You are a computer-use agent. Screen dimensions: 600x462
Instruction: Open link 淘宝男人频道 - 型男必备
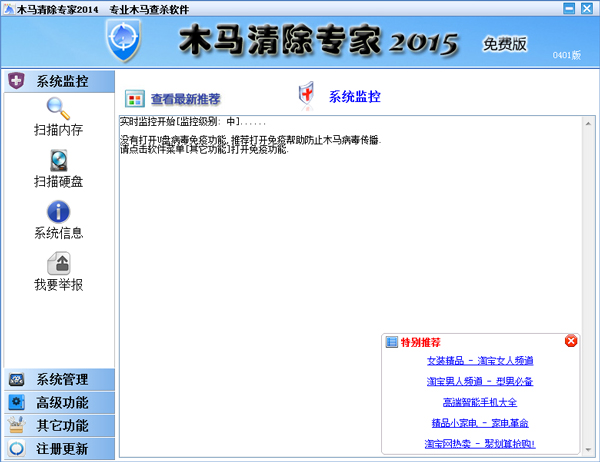[480, 382]
